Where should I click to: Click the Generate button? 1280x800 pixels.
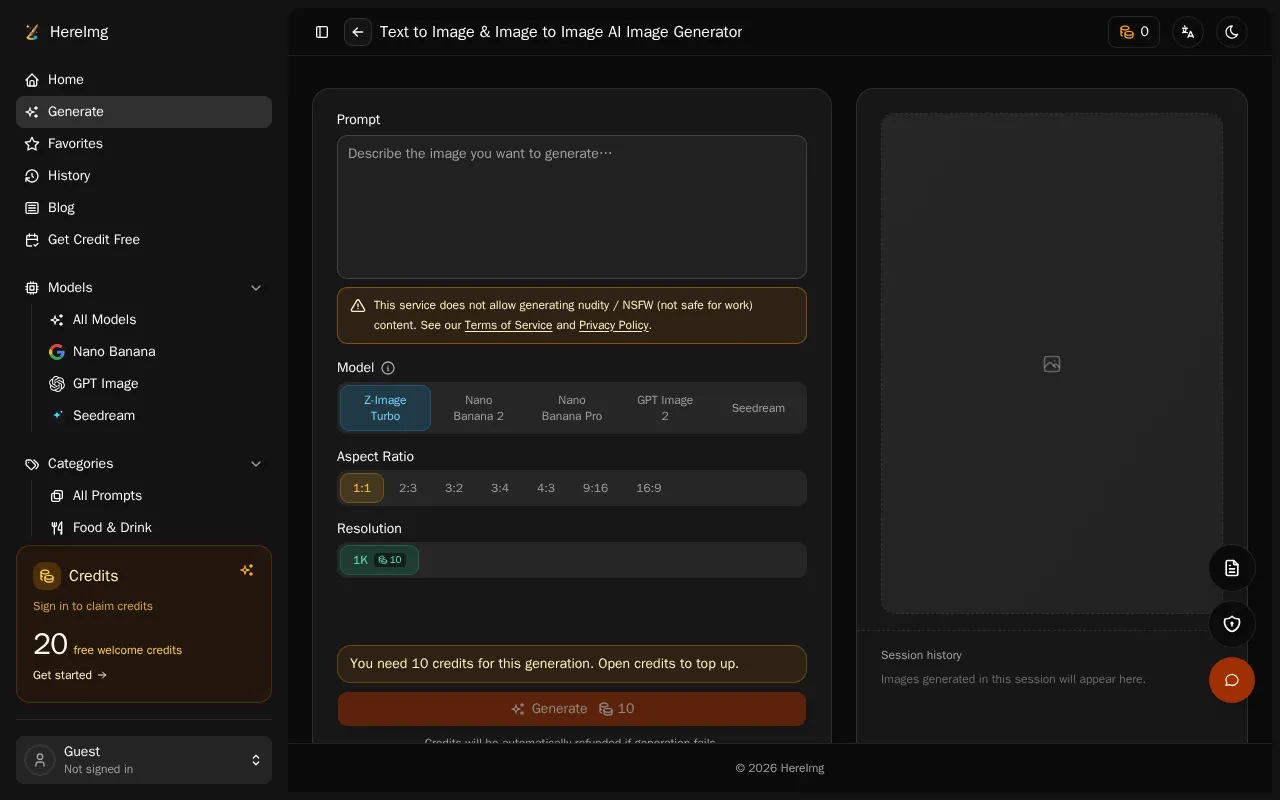tap(572, 709)
